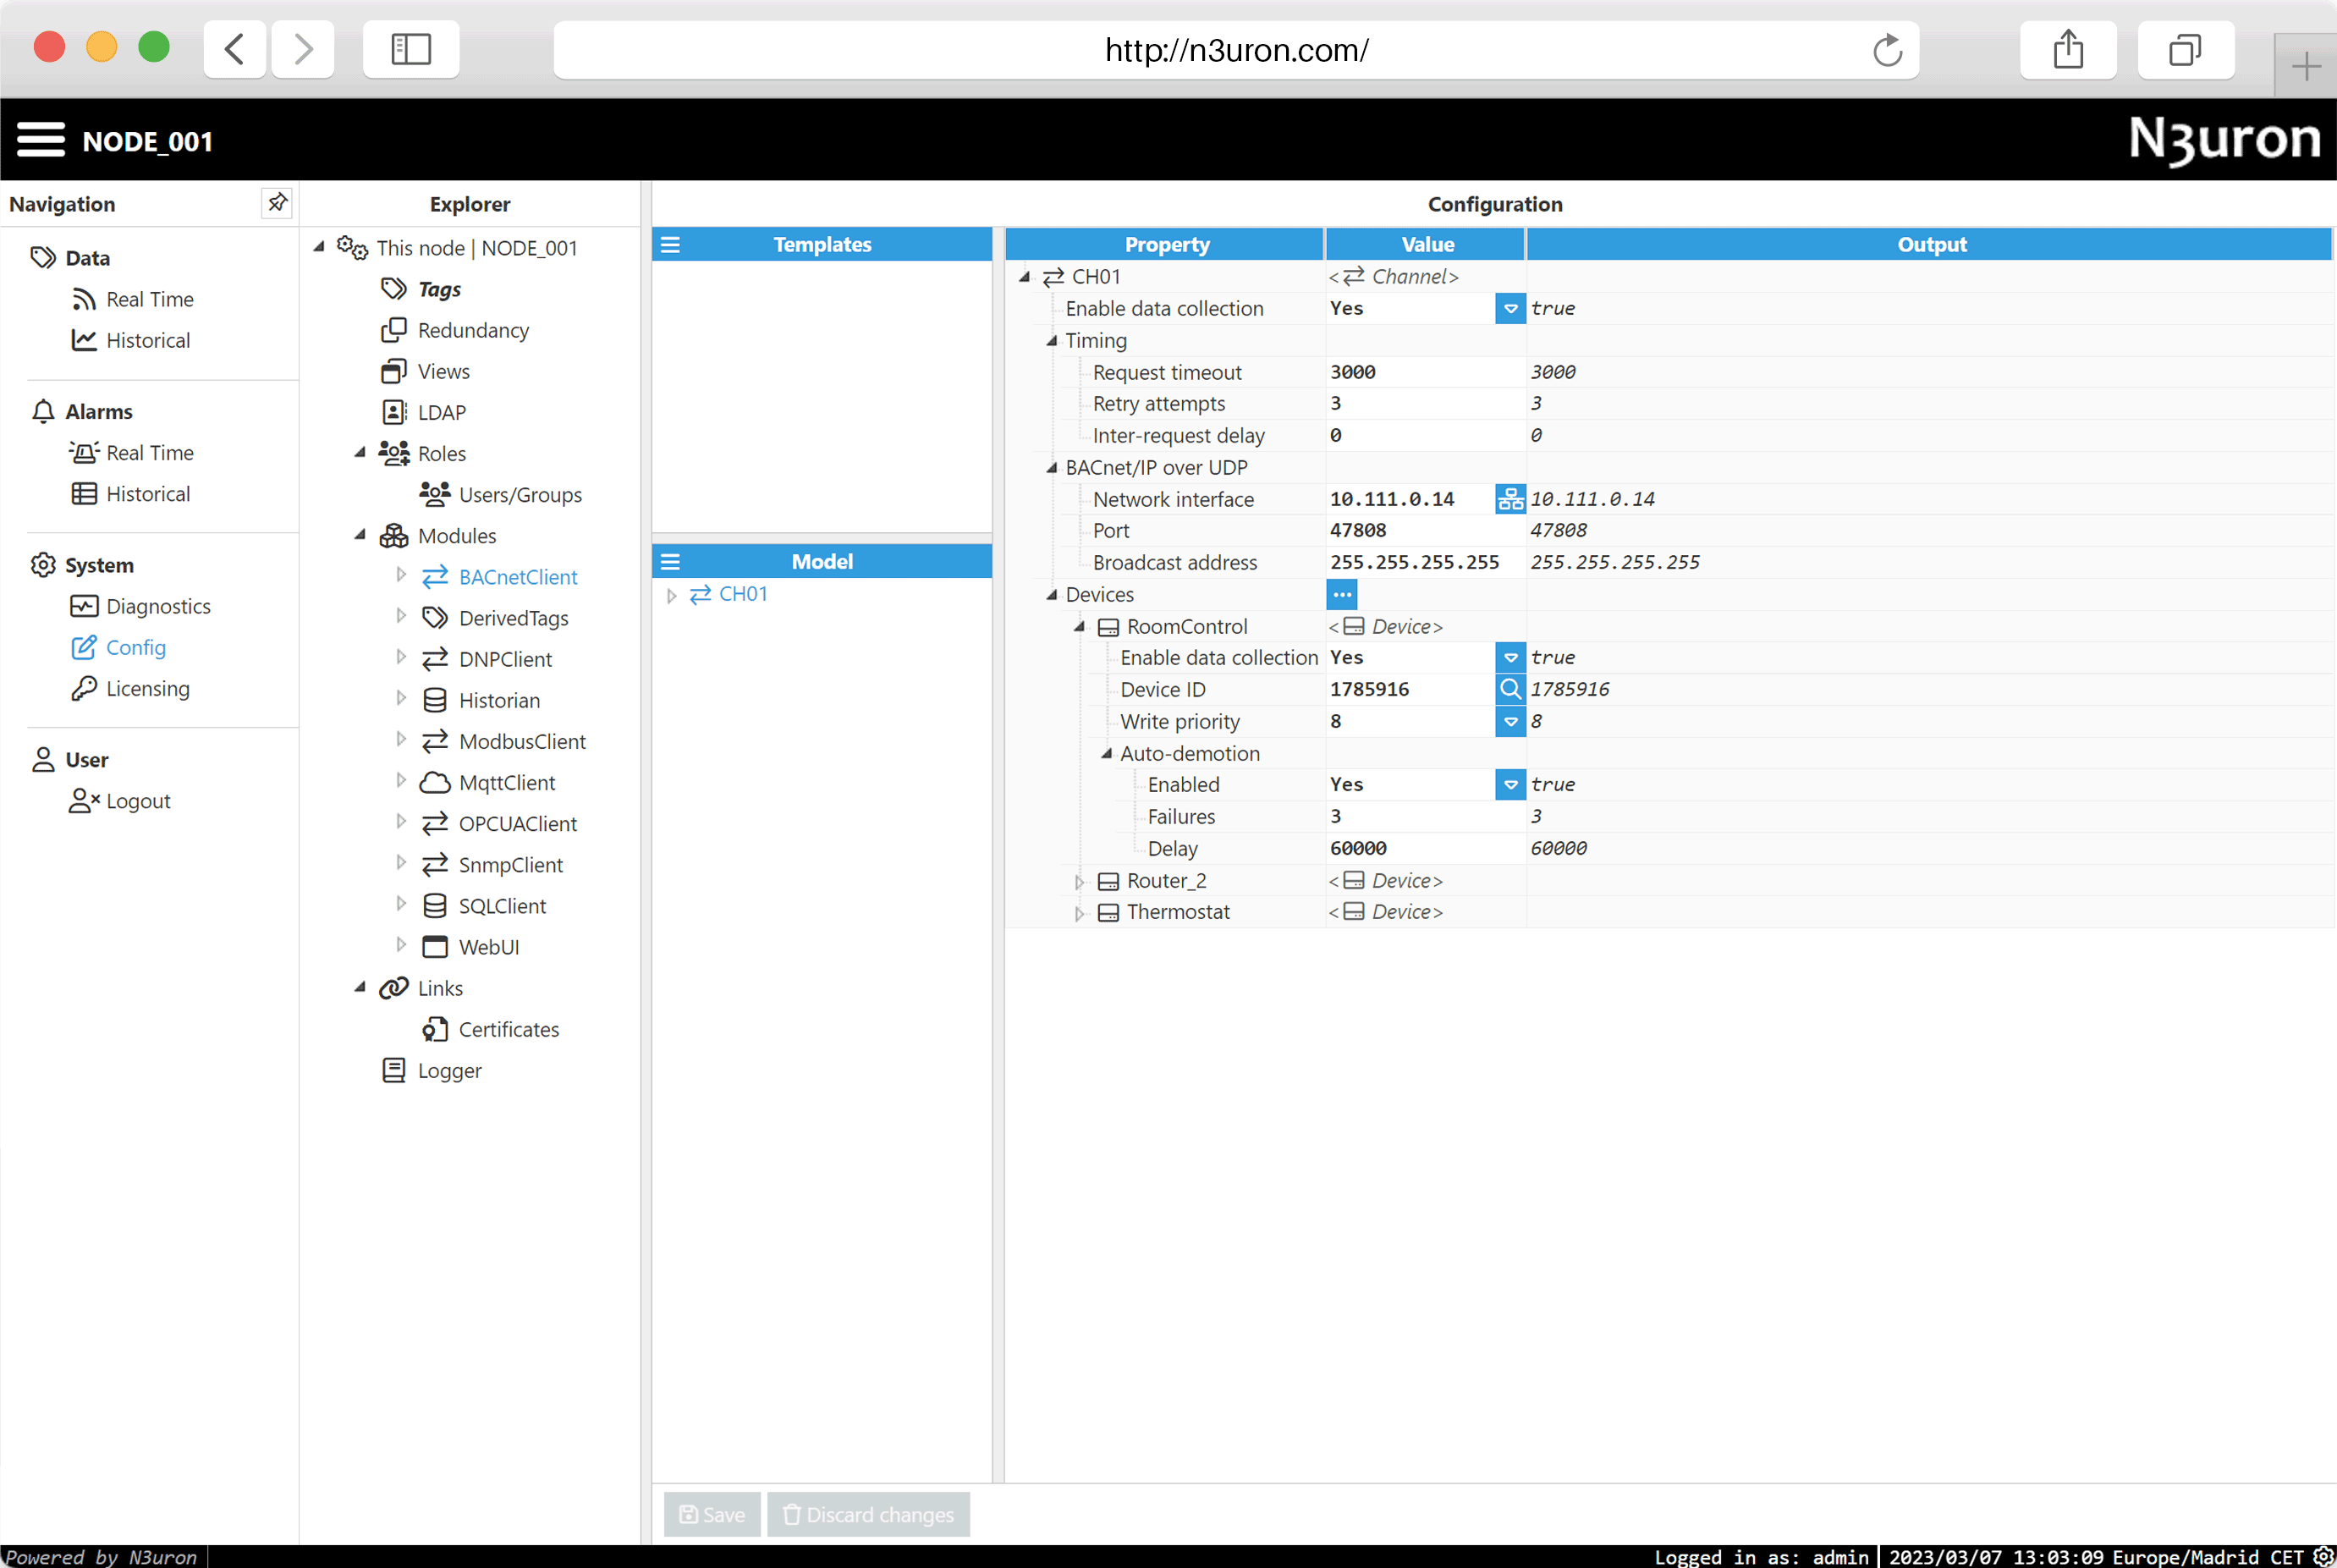Screen dimensions: 2337x1568
Task: Open Alarms Real Time in Navigation
Action: [x=133, y=453]
